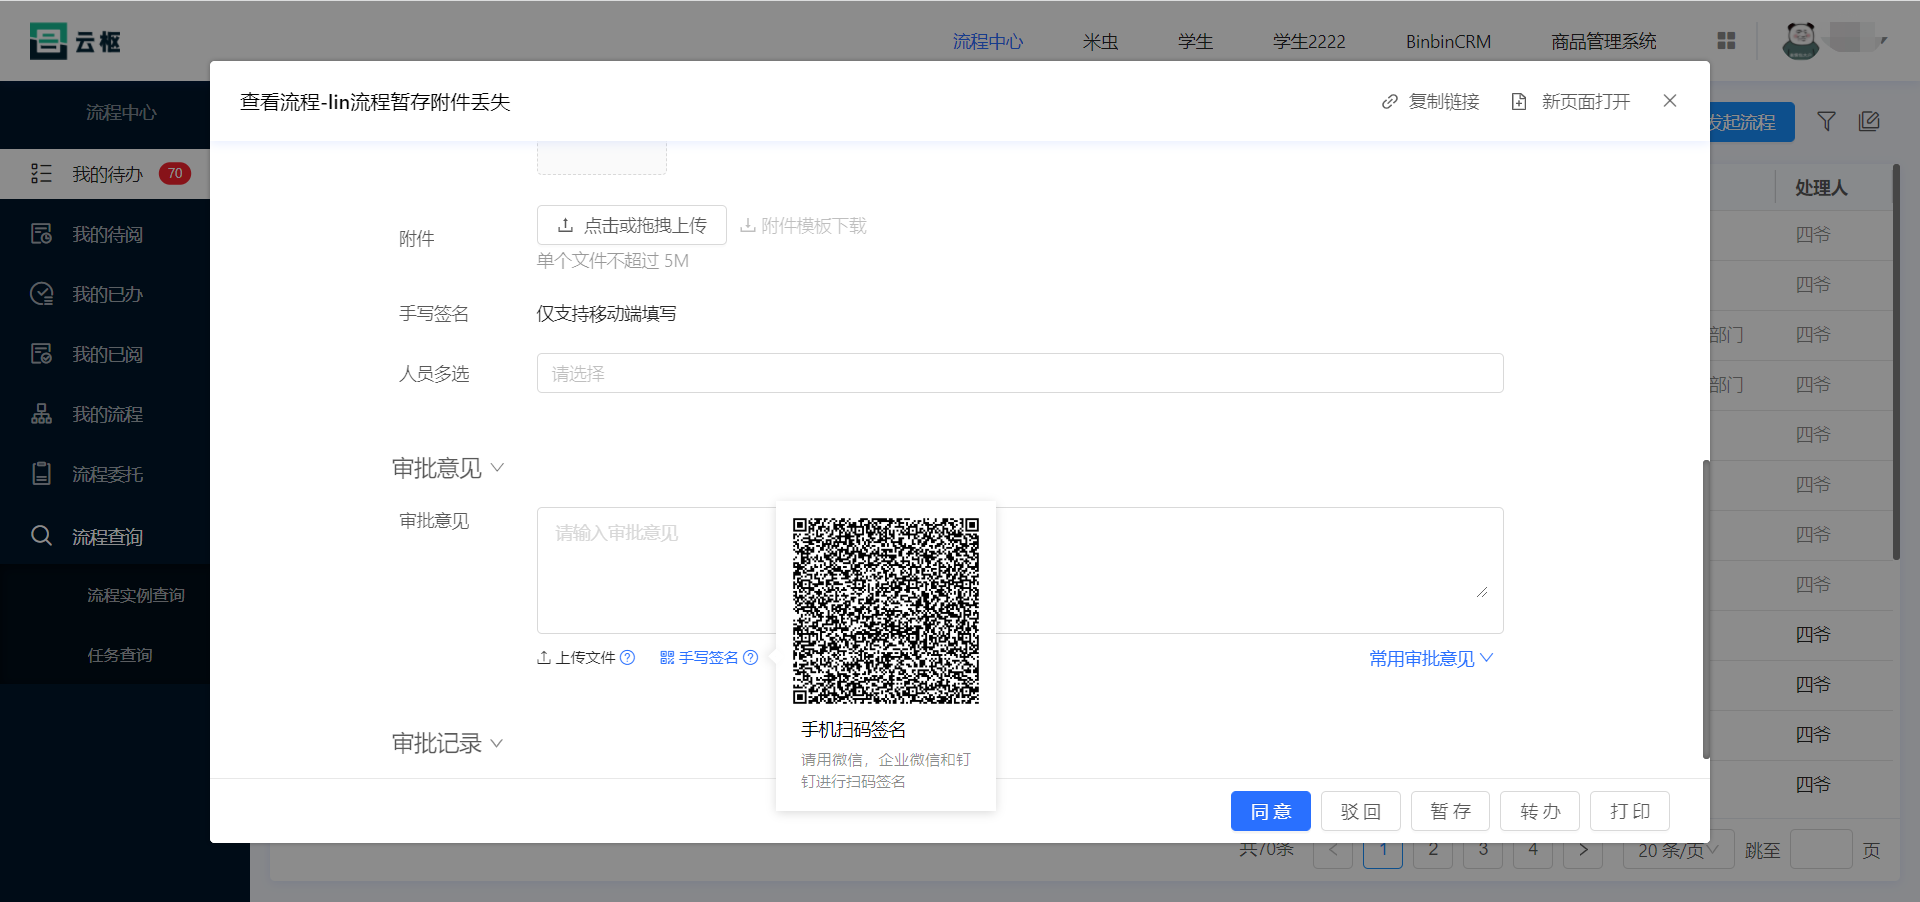This screenshot has height=902, width=1920.
Task: Click the help icon next to 上传文件
Action: 627,658
